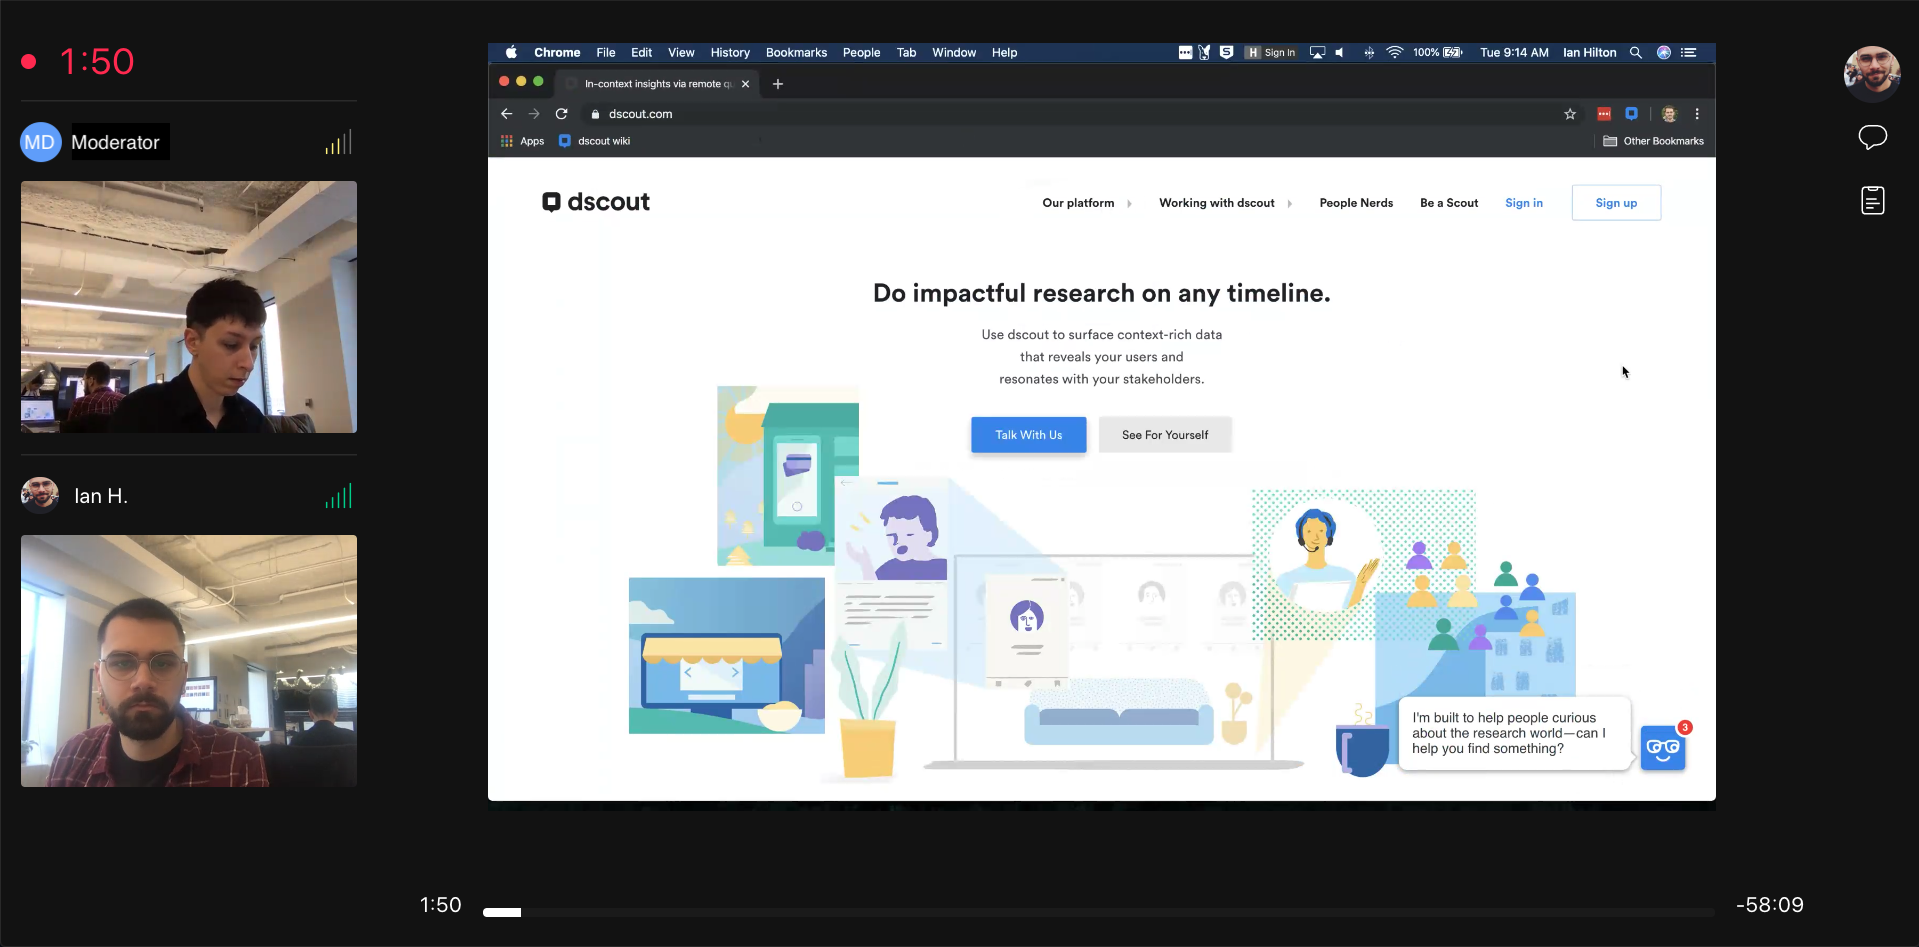Expand the Working with dscout dropdown
The height and width of the screenshot is (947, 1919).
[x=1225, y=203]
